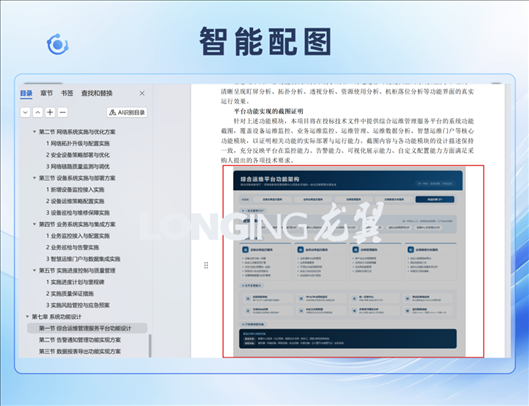Collapse 第三节 设备系统实施与部署方案
The height and width of the screenshot is (406, 529).
pos(34,178)
